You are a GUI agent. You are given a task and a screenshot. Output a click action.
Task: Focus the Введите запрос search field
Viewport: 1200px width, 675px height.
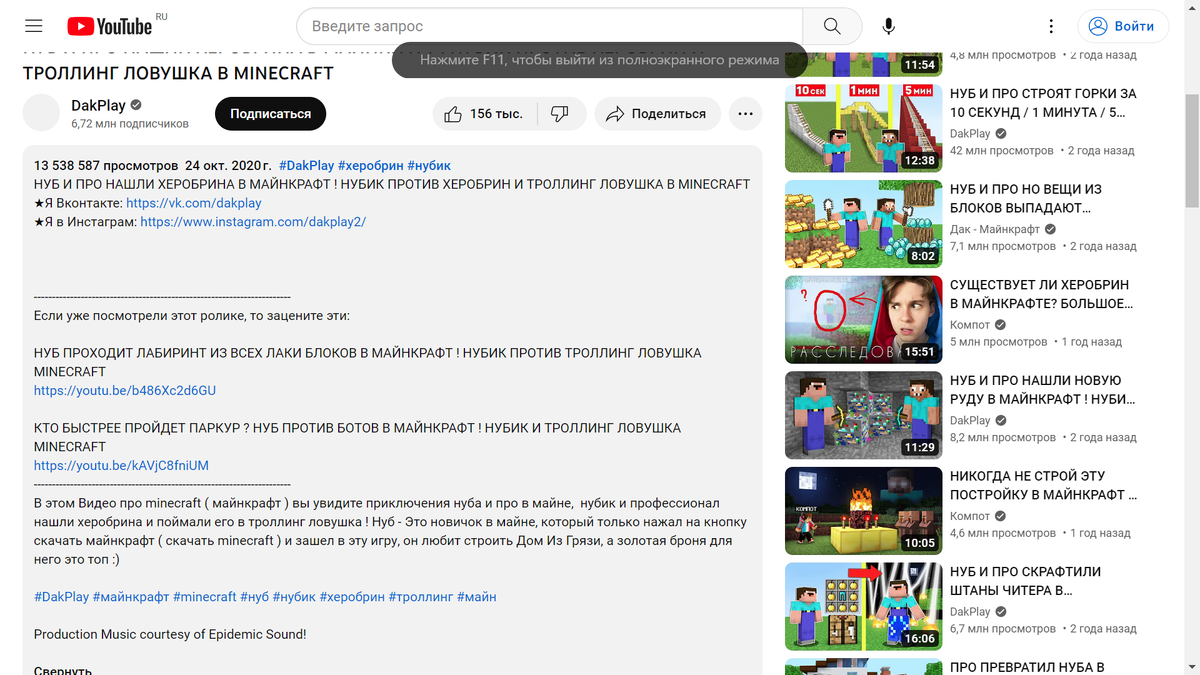point(550,26)
